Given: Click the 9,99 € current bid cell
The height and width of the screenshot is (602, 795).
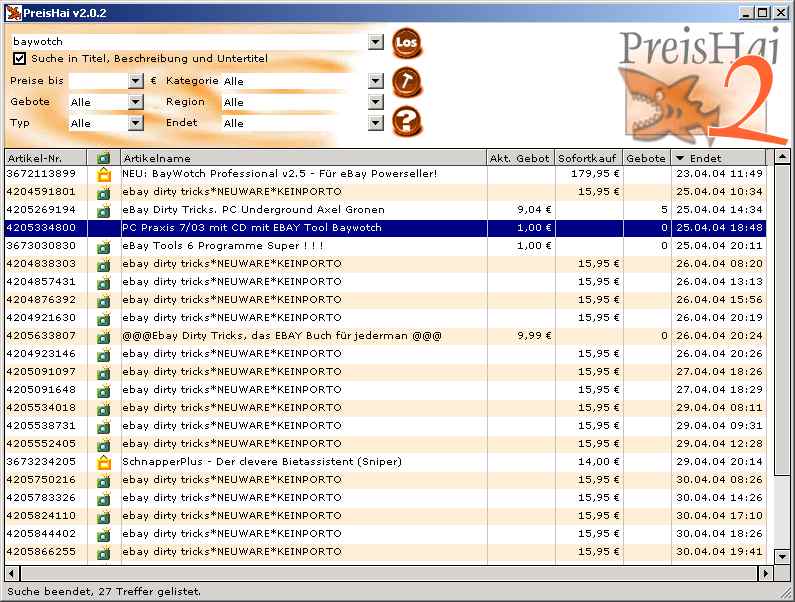Looking at the screenshot, I should (534, 336).
